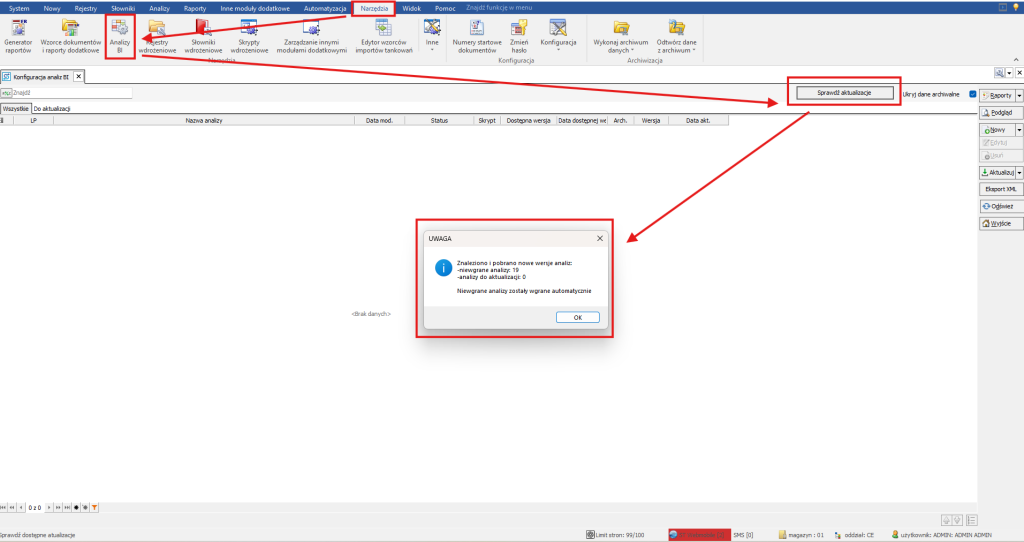Close the Konfiguracja analiz BI tab
Screen dimensions: 1024x542
(78, 76)
